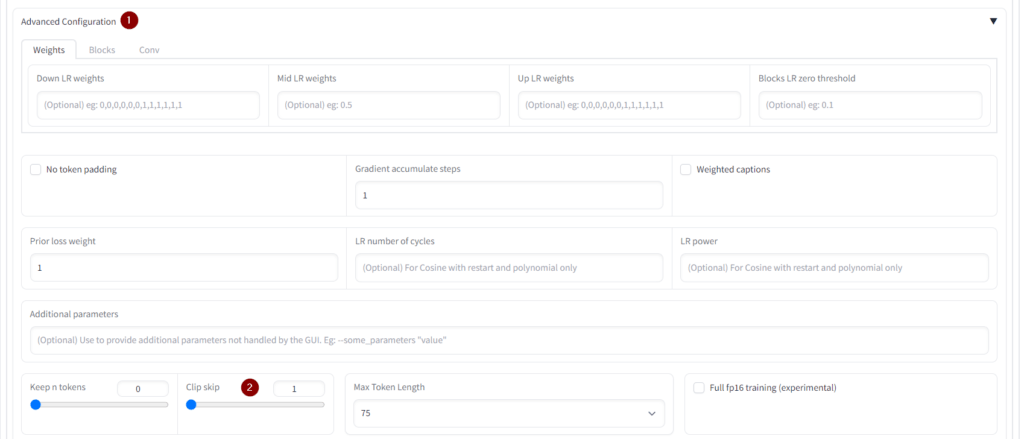This screenshot has height=439, width=1024.
Task: Click the red annotation badge number 1
Action: 129,20
